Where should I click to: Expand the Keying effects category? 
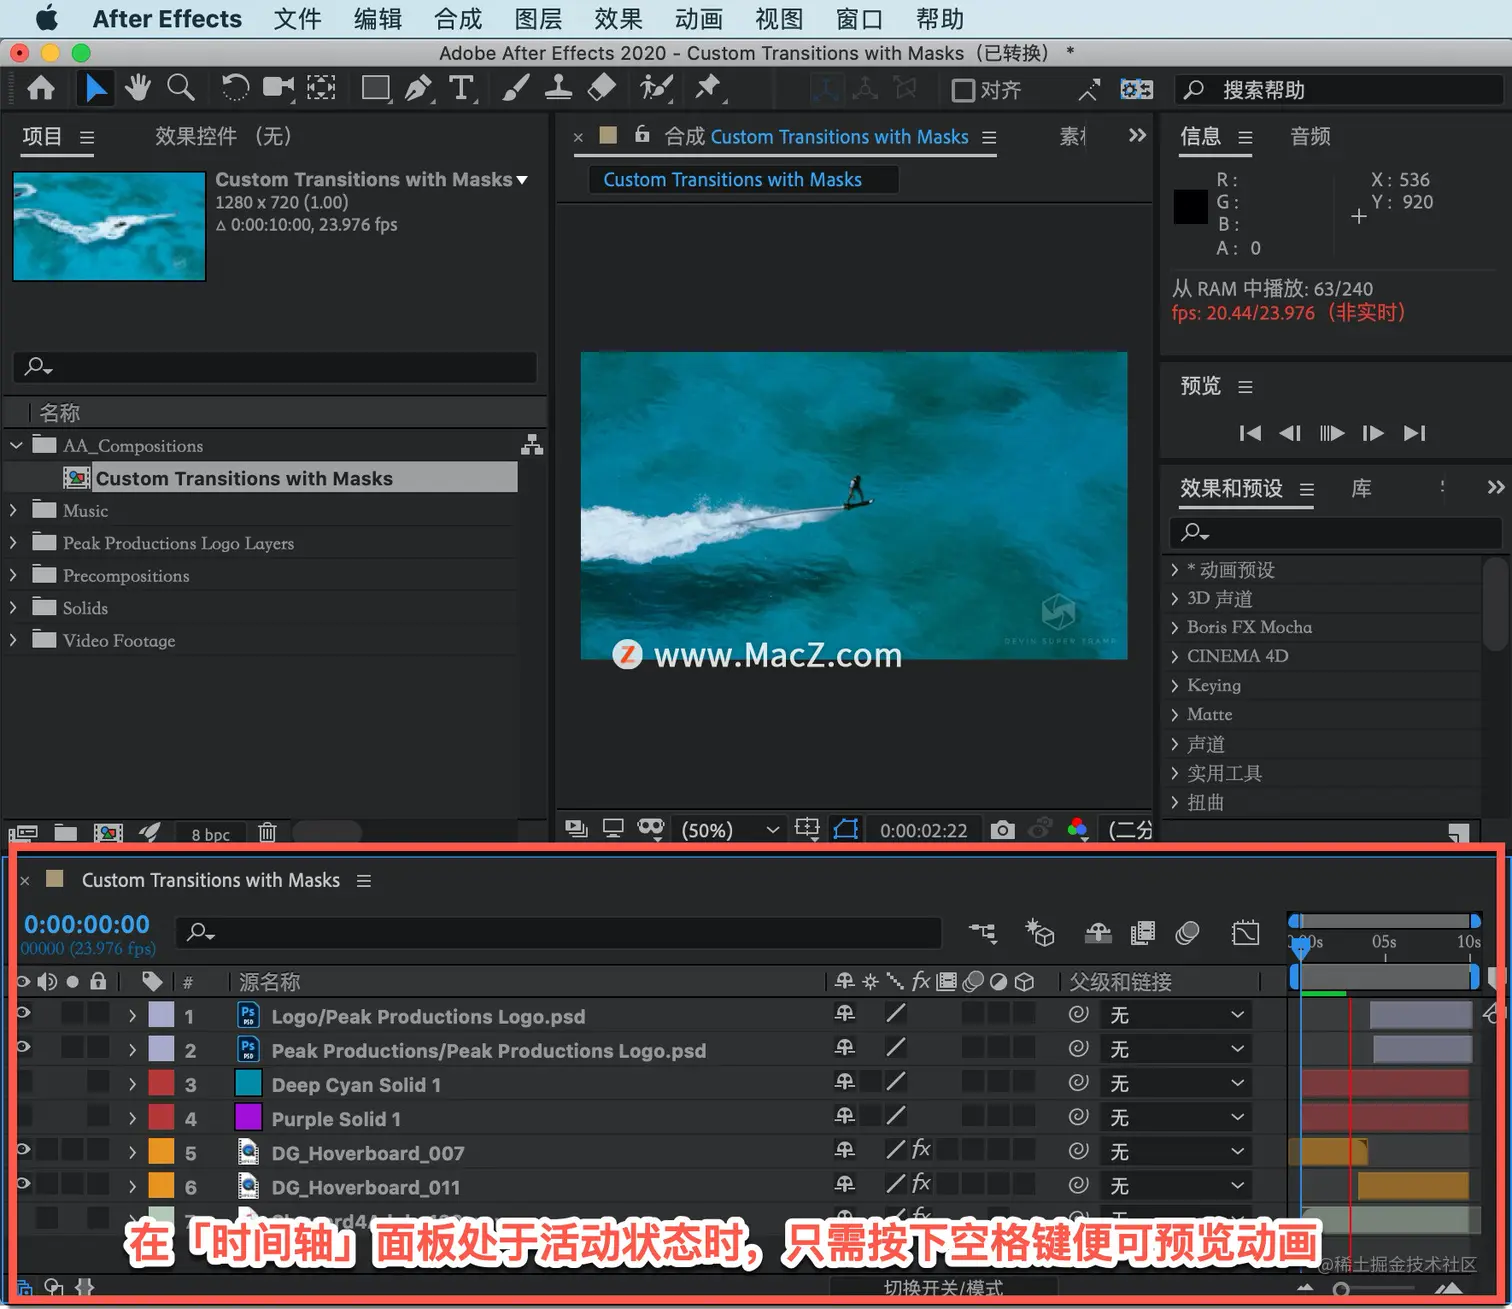pos(1175,685)
